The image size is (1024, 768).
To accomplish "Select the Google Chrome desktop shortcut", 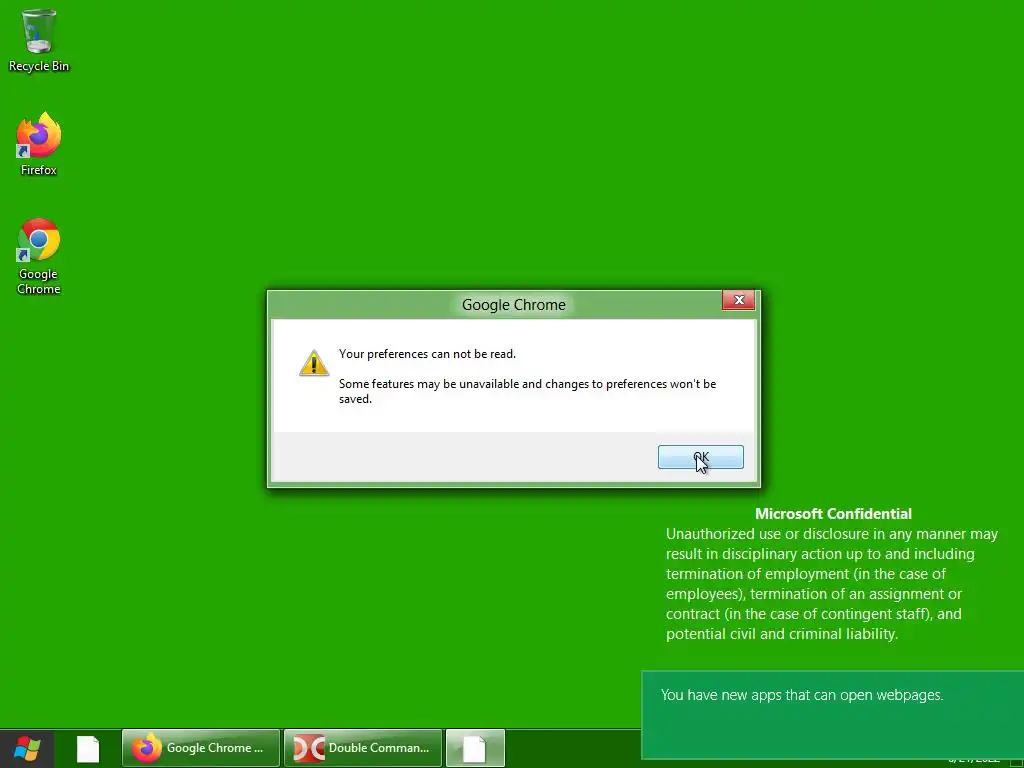I will [x=39, y=256].
